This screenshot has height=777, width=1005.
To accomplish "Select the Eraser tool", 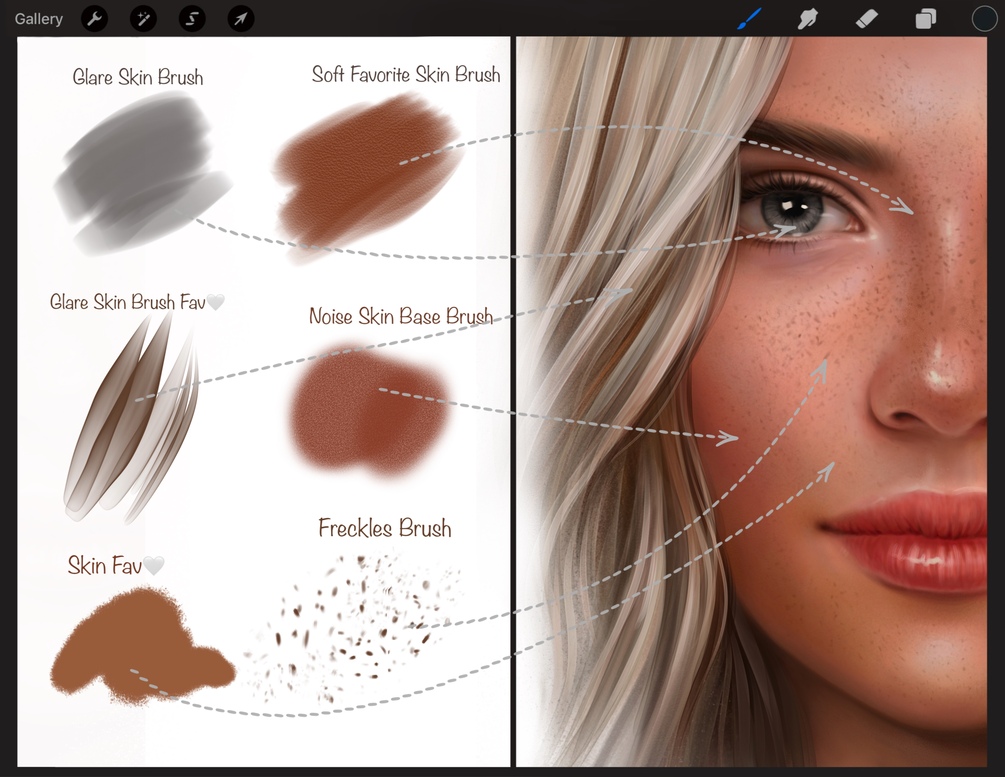I will pos(867,19).
